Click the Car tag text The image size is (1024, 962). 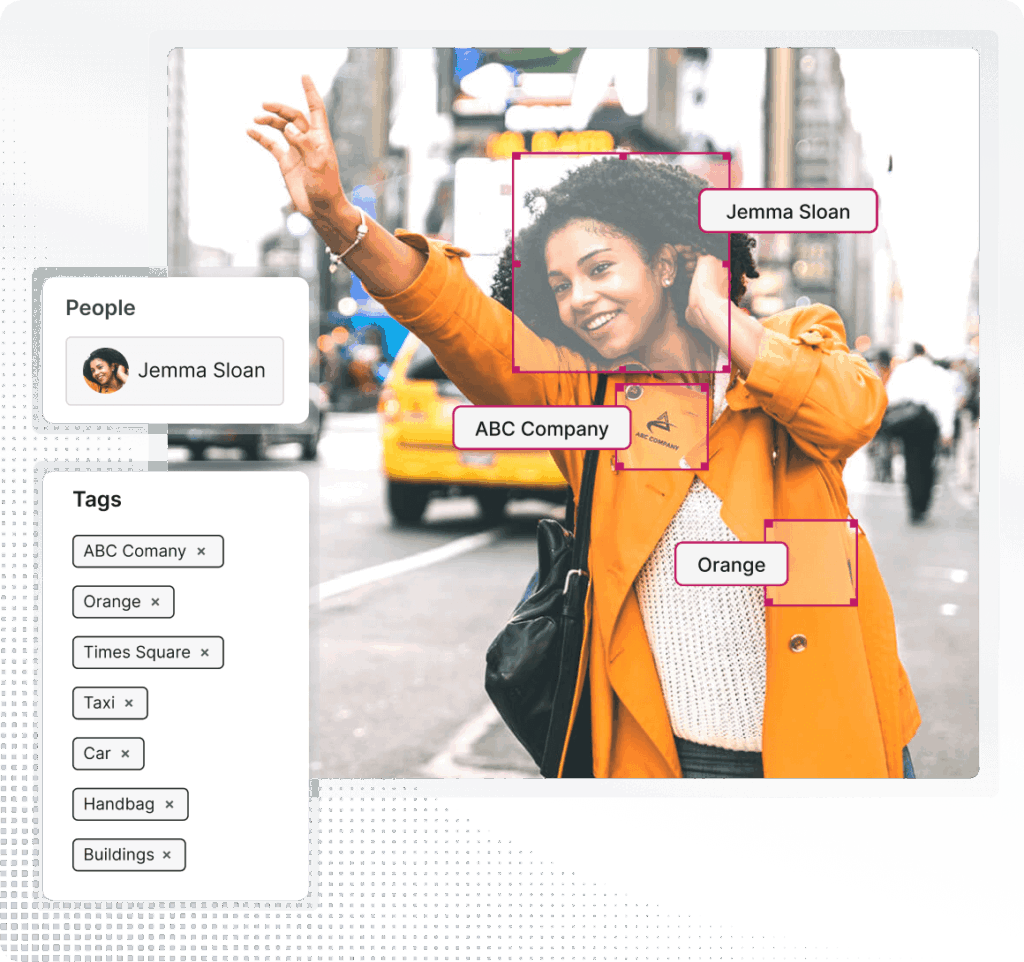click(x=97, y=754)
